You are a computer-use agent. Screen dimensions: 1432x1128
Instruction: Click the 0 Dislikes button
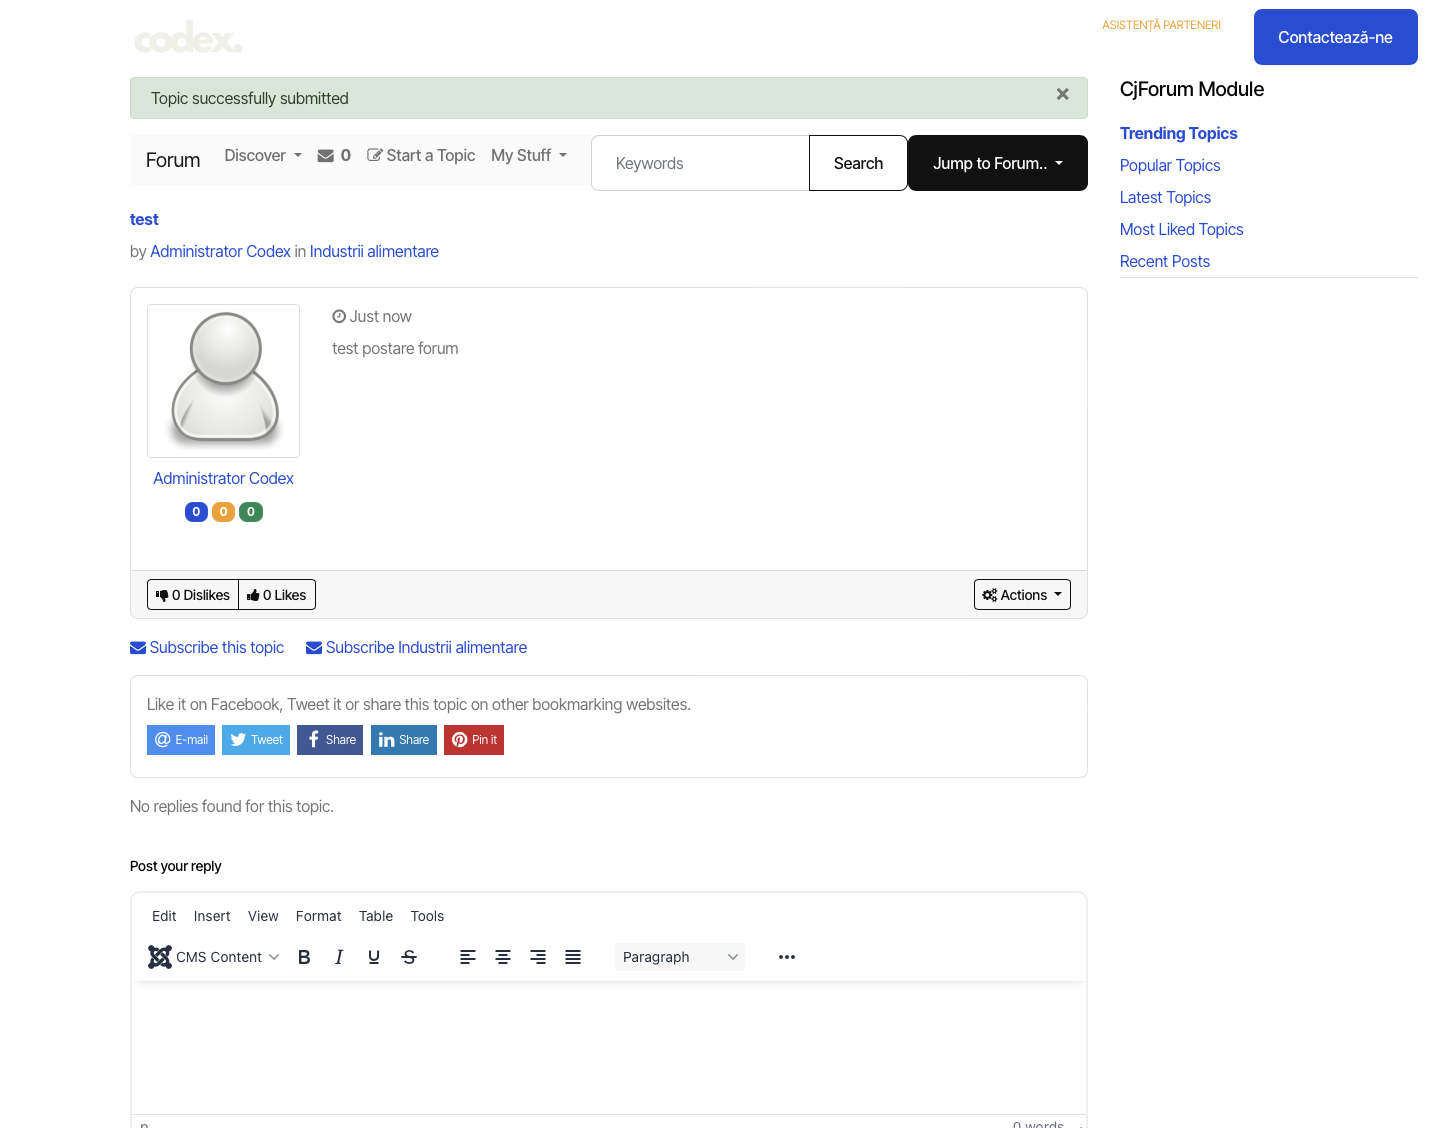coord(193,595)
